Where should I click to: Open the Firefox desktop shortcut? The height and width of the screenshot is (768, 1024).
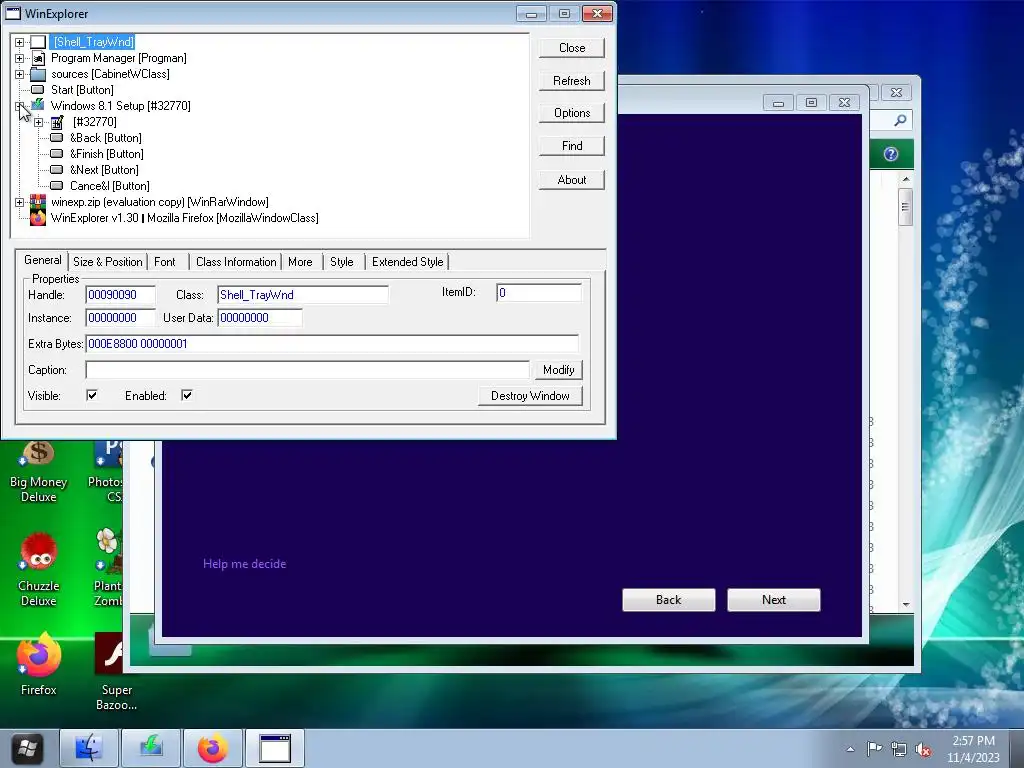(x=39, y=665)
